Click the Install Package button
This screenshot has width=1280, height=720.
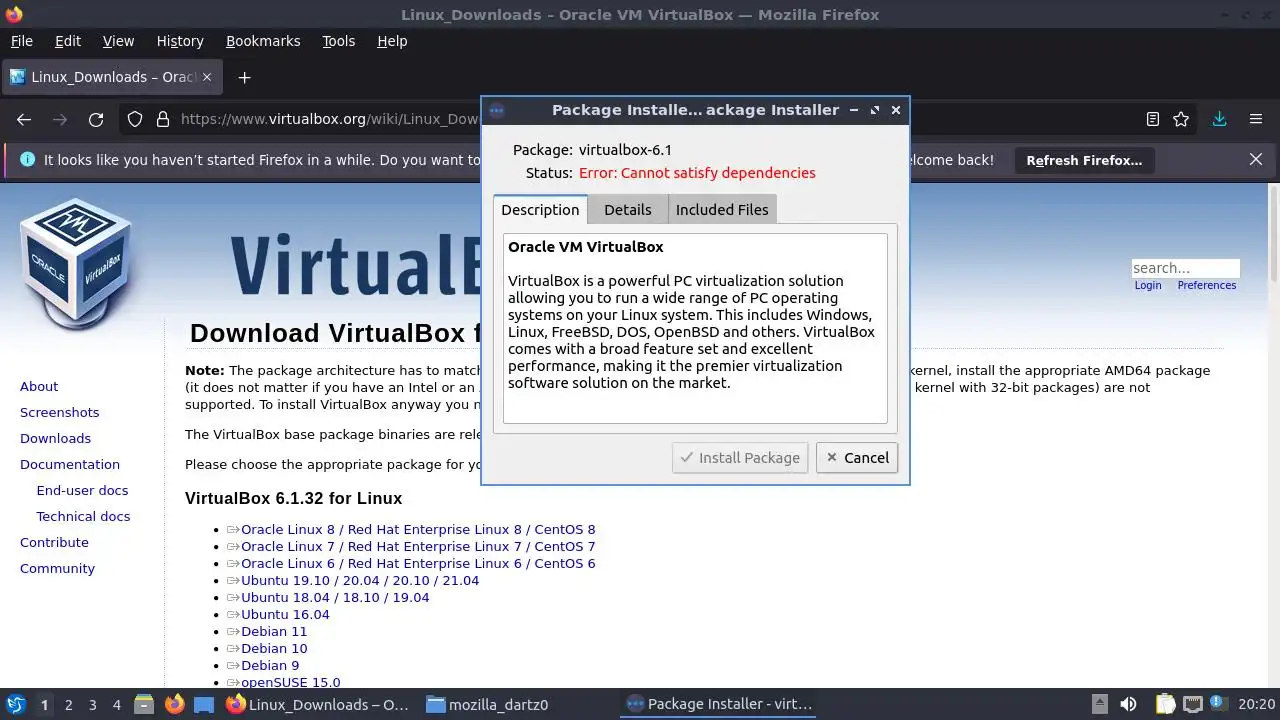(740, 457)
